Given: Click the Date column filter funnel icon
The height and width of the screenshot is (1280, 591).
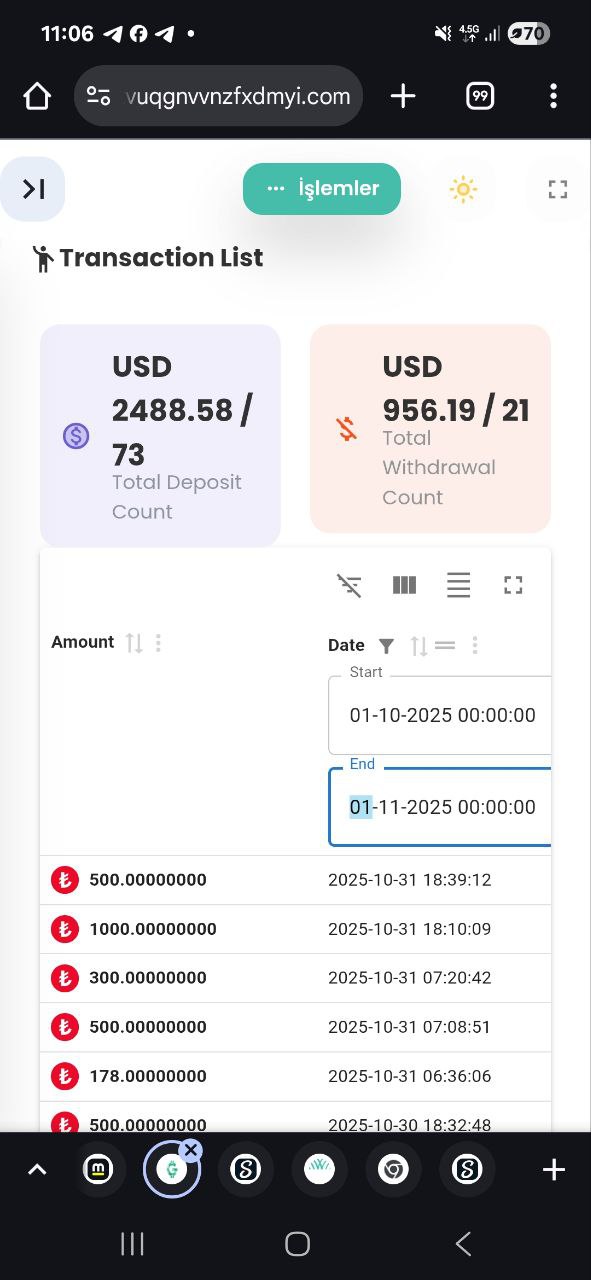Looking at the screenshot, I should 386,646.
